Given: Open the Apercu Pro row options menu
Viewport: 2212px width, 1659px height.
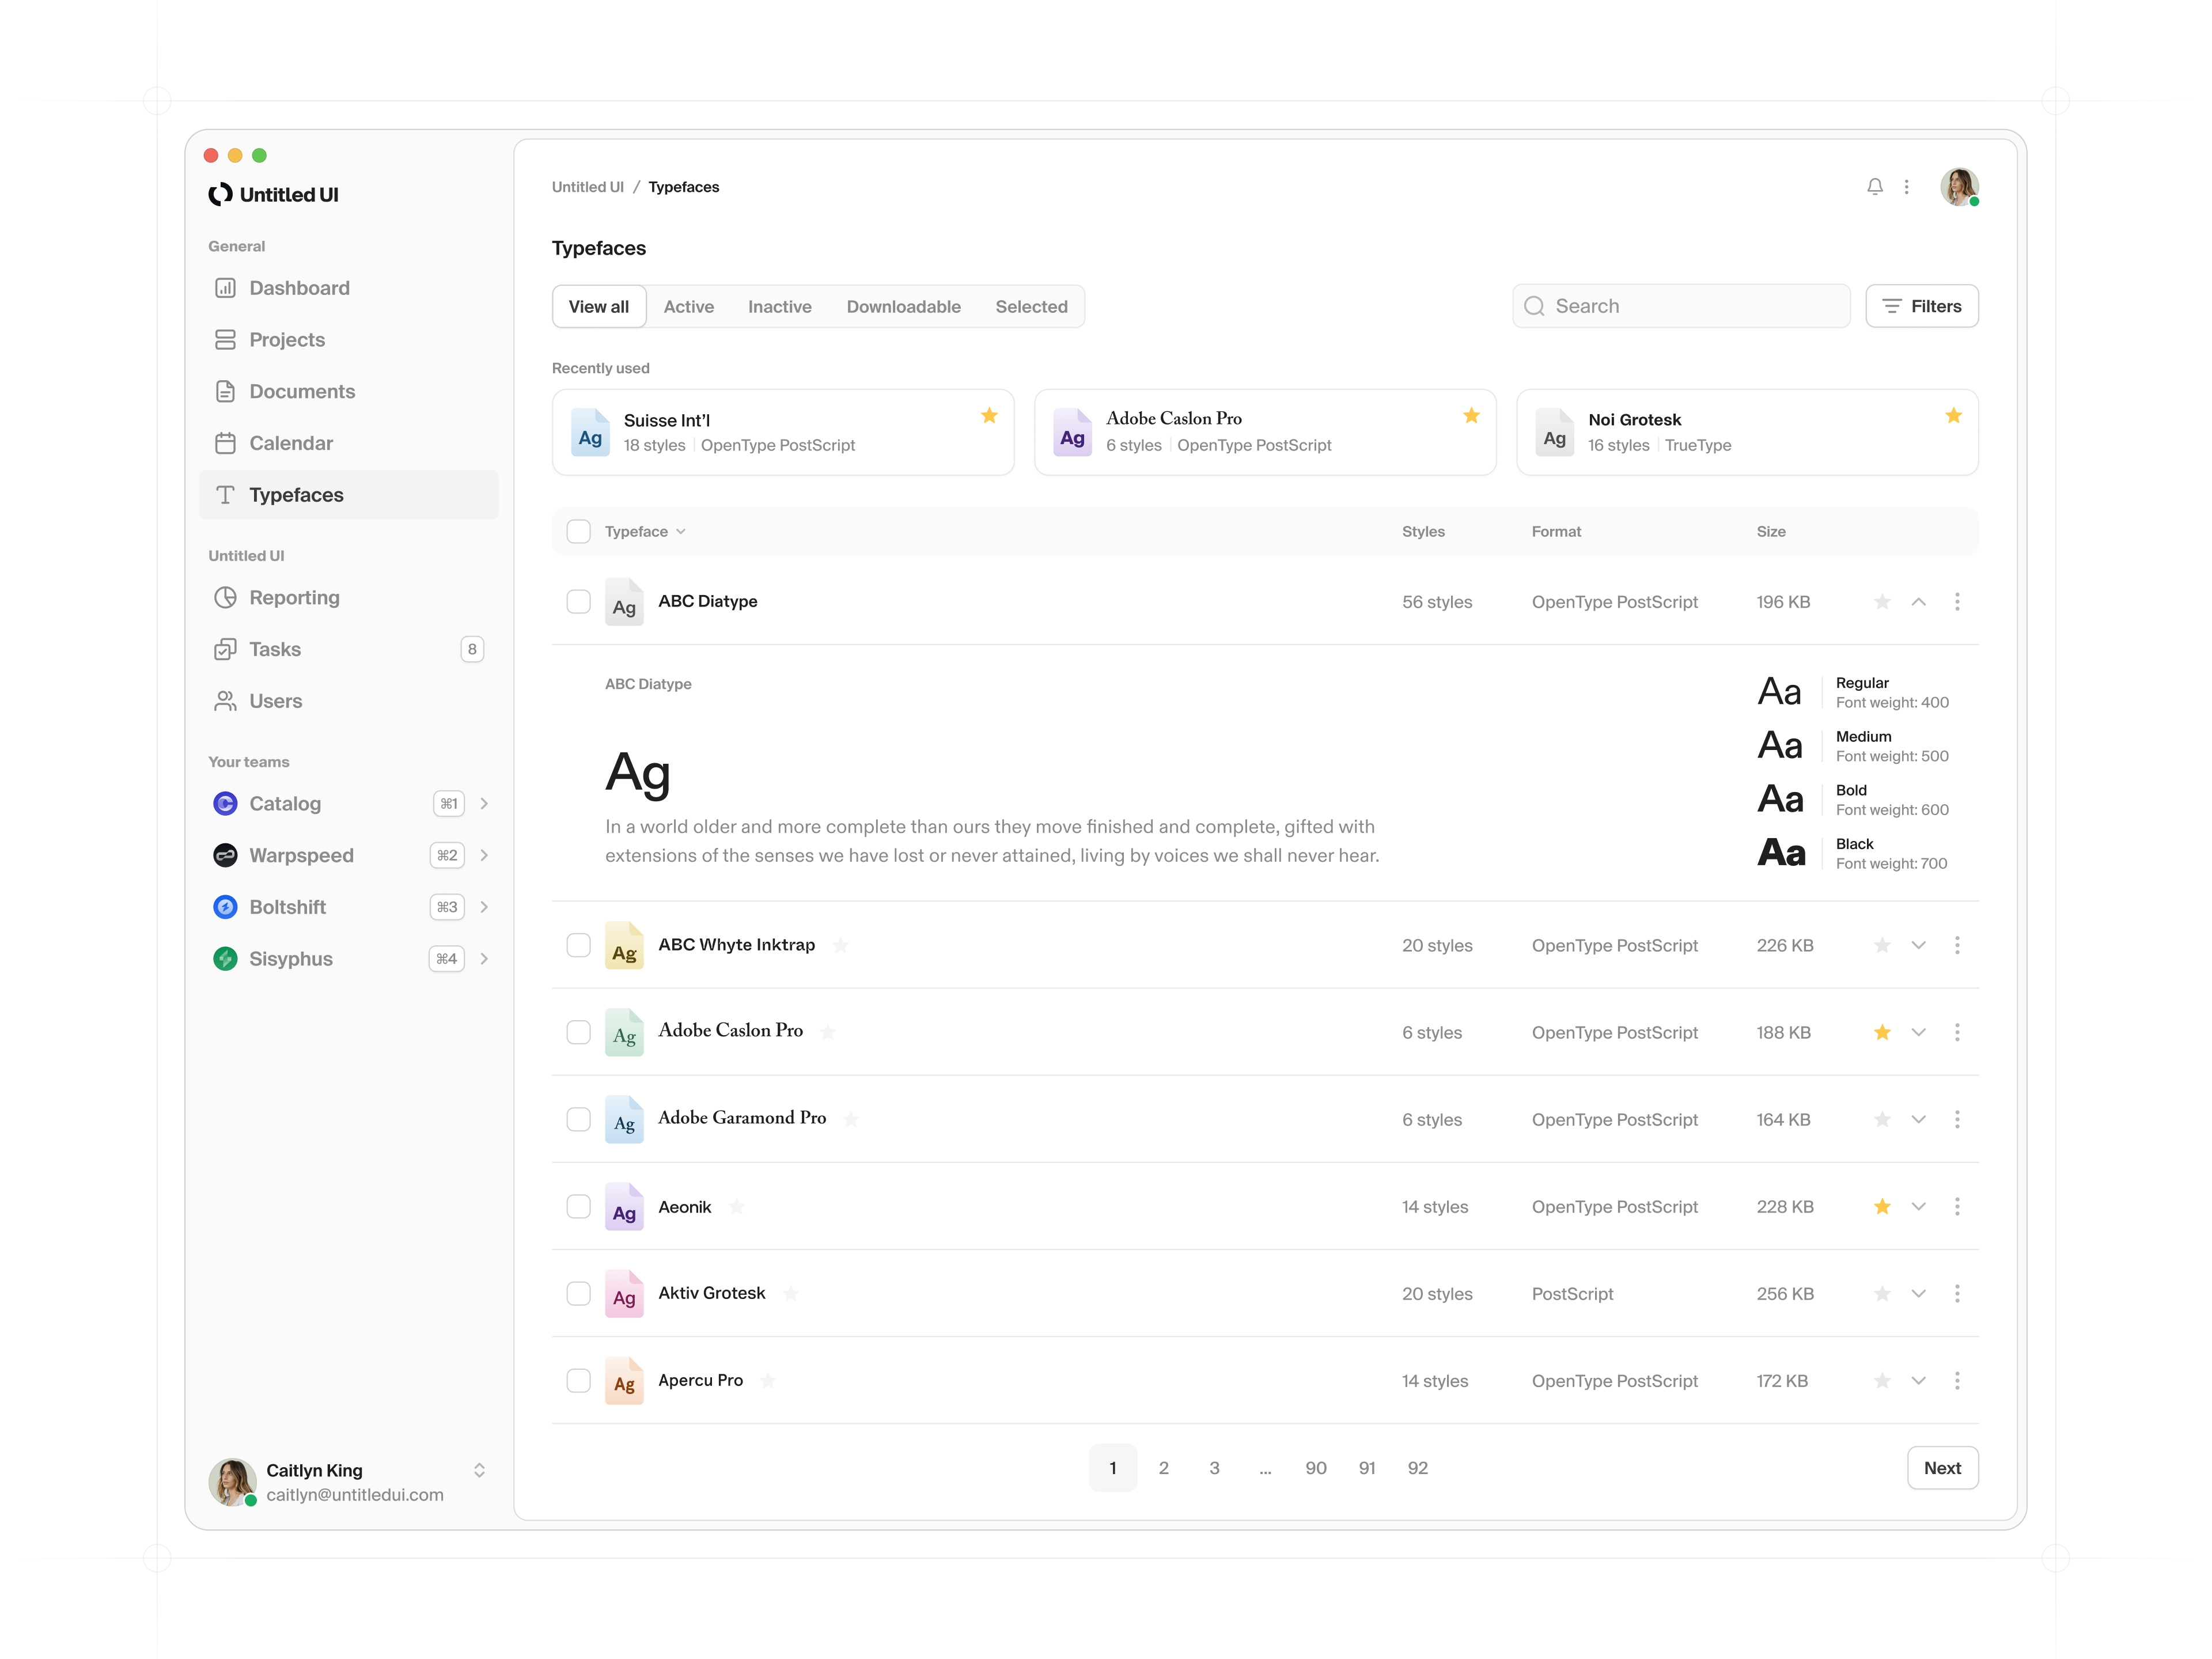Looking at the screenshot, I should click(x=1956, y=1380).
